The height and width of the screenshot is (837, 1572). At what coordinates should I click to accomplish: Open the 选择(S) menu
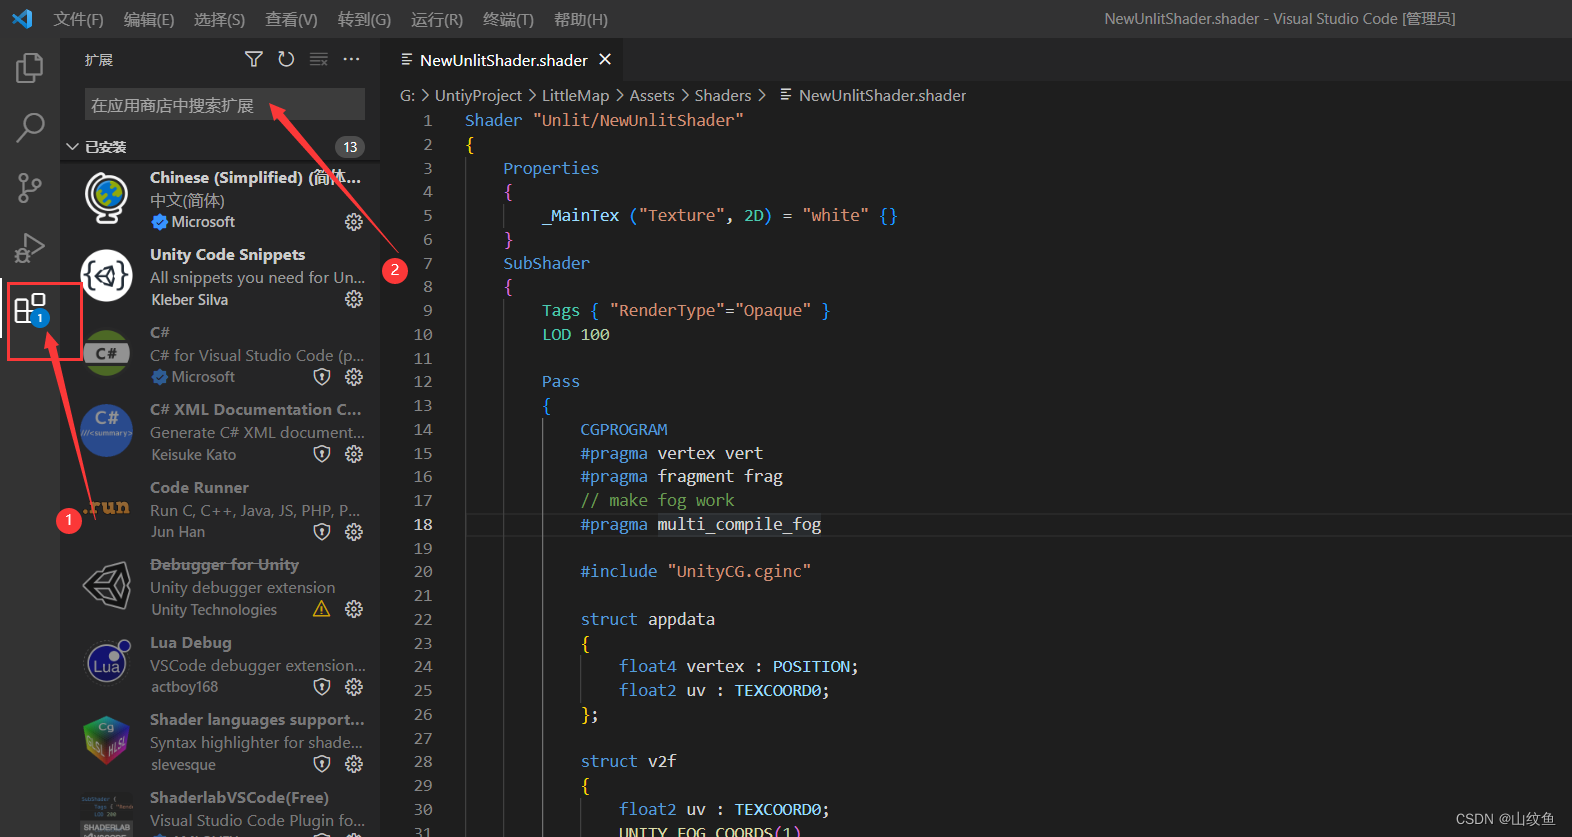point(219,19)
